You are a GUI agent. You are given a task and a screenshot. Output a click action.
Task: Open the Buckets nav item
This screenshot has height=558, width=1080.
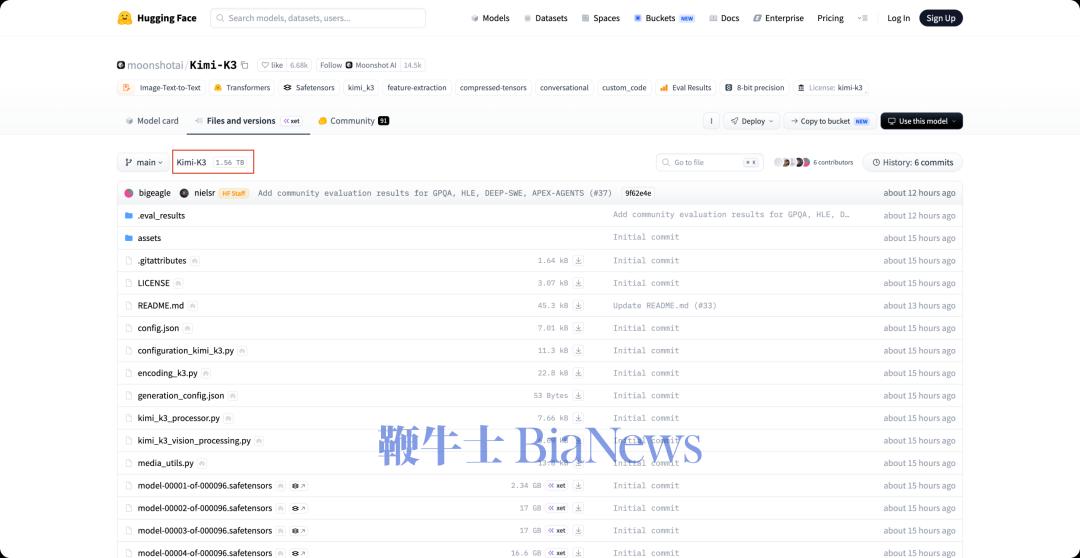click(x=664, y=18)
